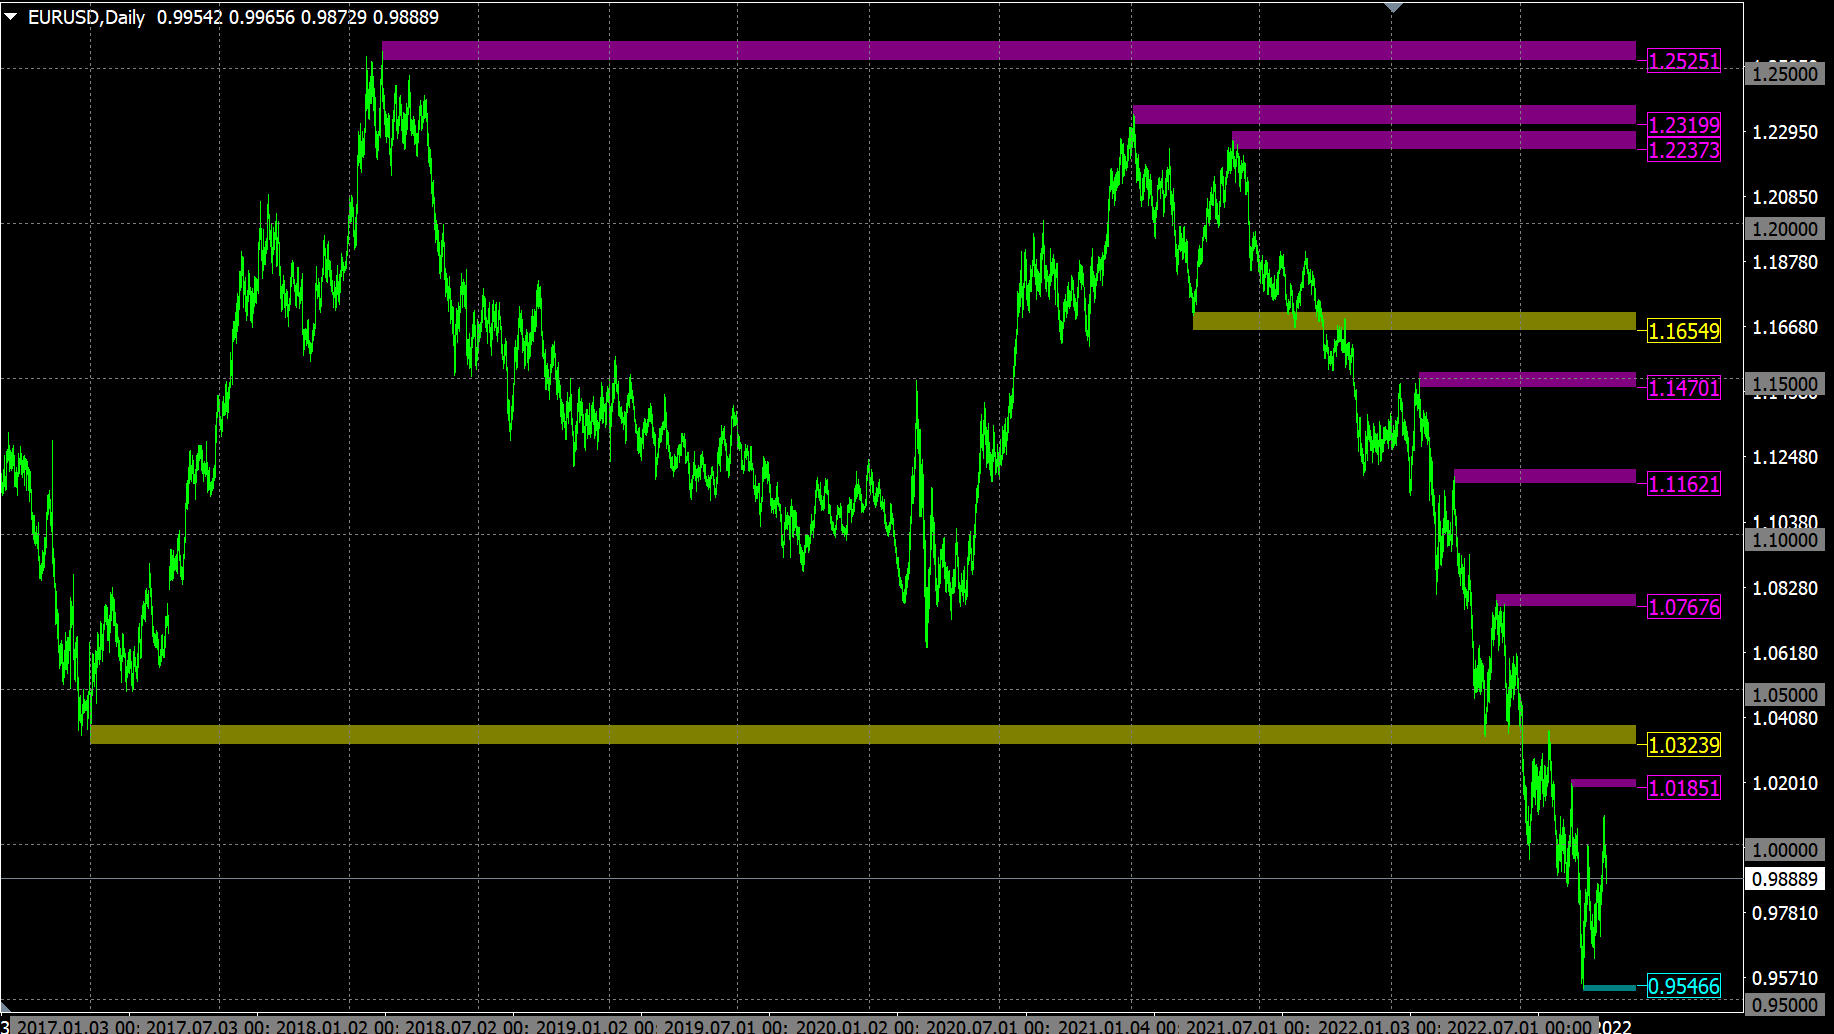This screenshot has height=1034, width=1834.
Task: Click the chart shift triangle marker at top
Action: (1393, 7)
